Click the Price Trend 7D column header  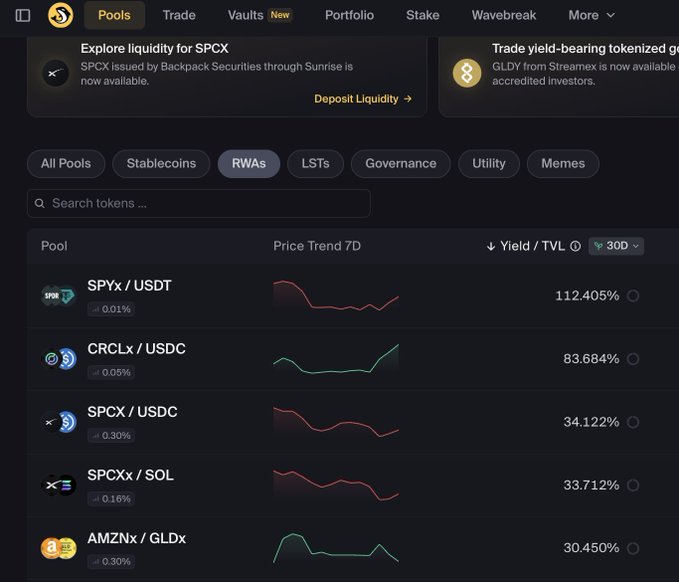click(317, 246)
